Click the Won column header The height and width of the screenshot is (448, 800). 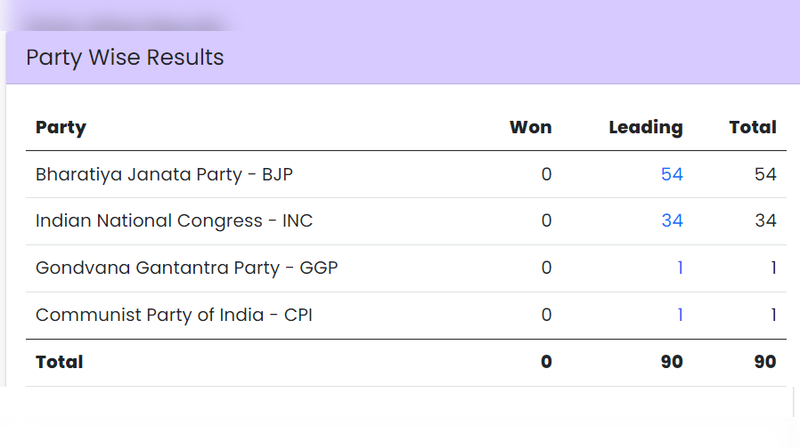pyautogui.click(x=530, y=127)
